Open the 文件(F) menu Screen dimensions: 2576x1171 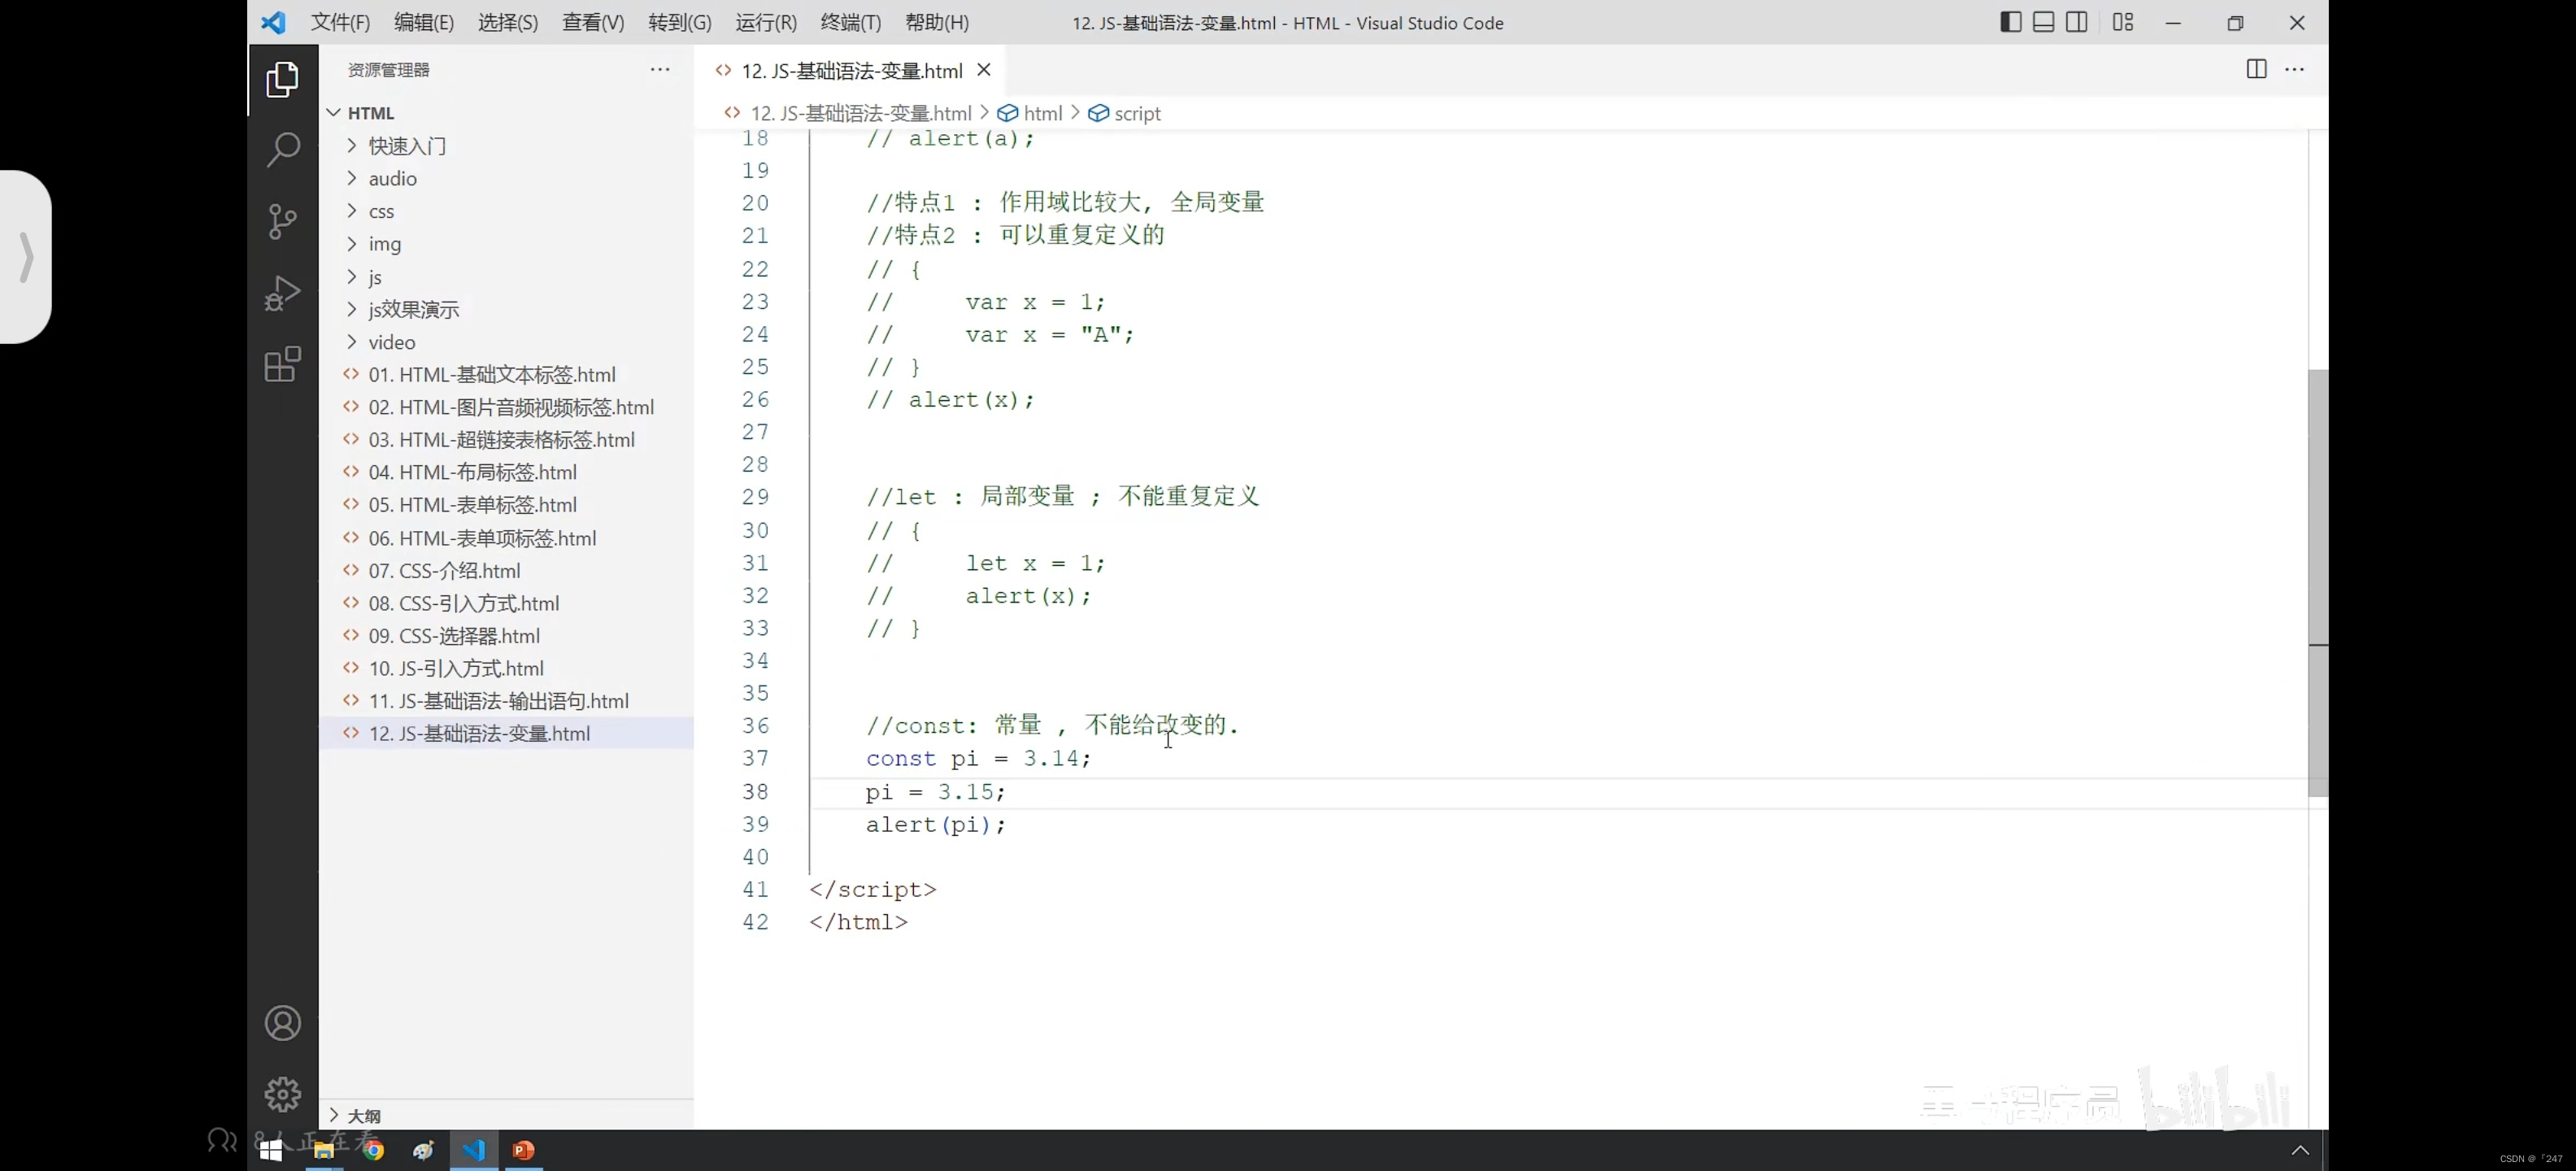[x=340, y=22]
